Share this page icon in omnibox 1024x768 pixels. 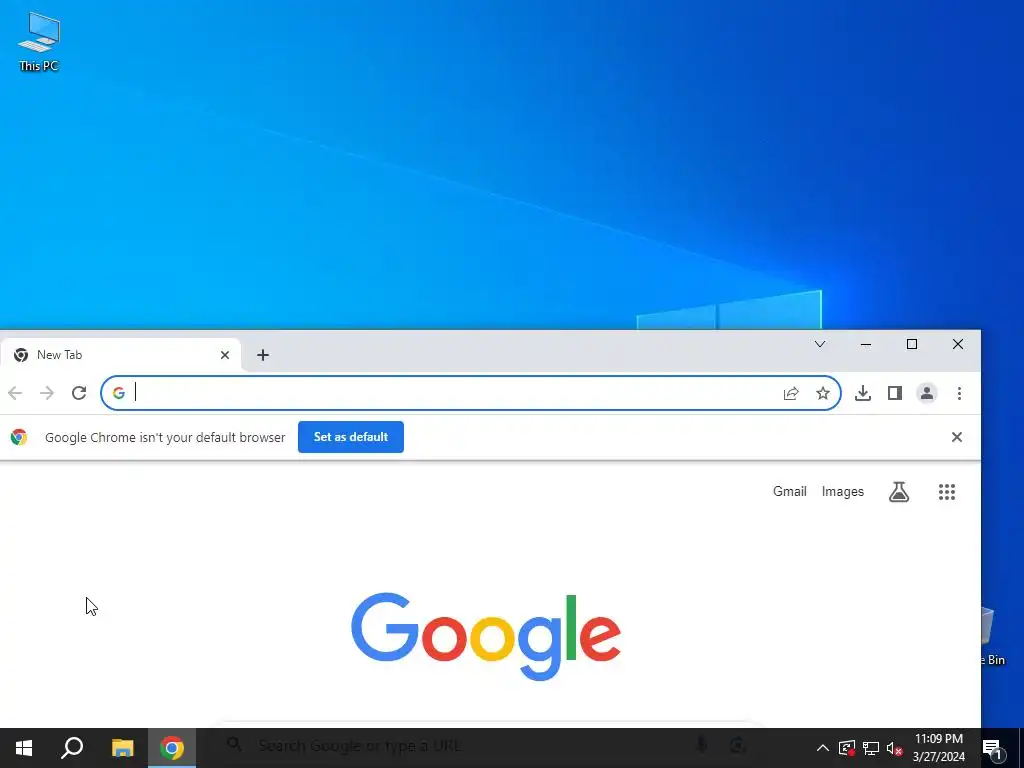791,393
